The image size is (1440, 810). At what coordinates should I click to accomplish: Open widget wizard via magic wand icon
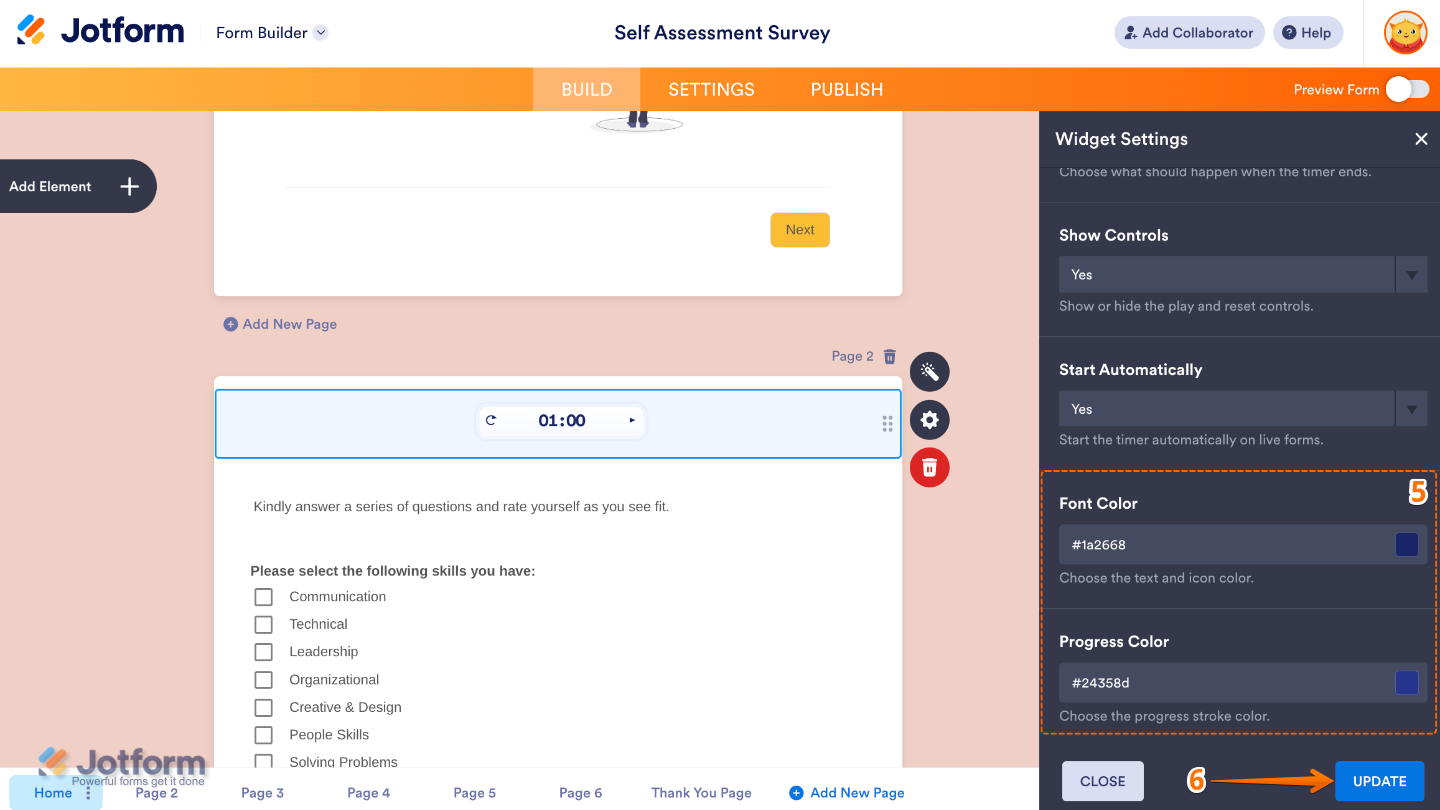(x=929, y=371)
